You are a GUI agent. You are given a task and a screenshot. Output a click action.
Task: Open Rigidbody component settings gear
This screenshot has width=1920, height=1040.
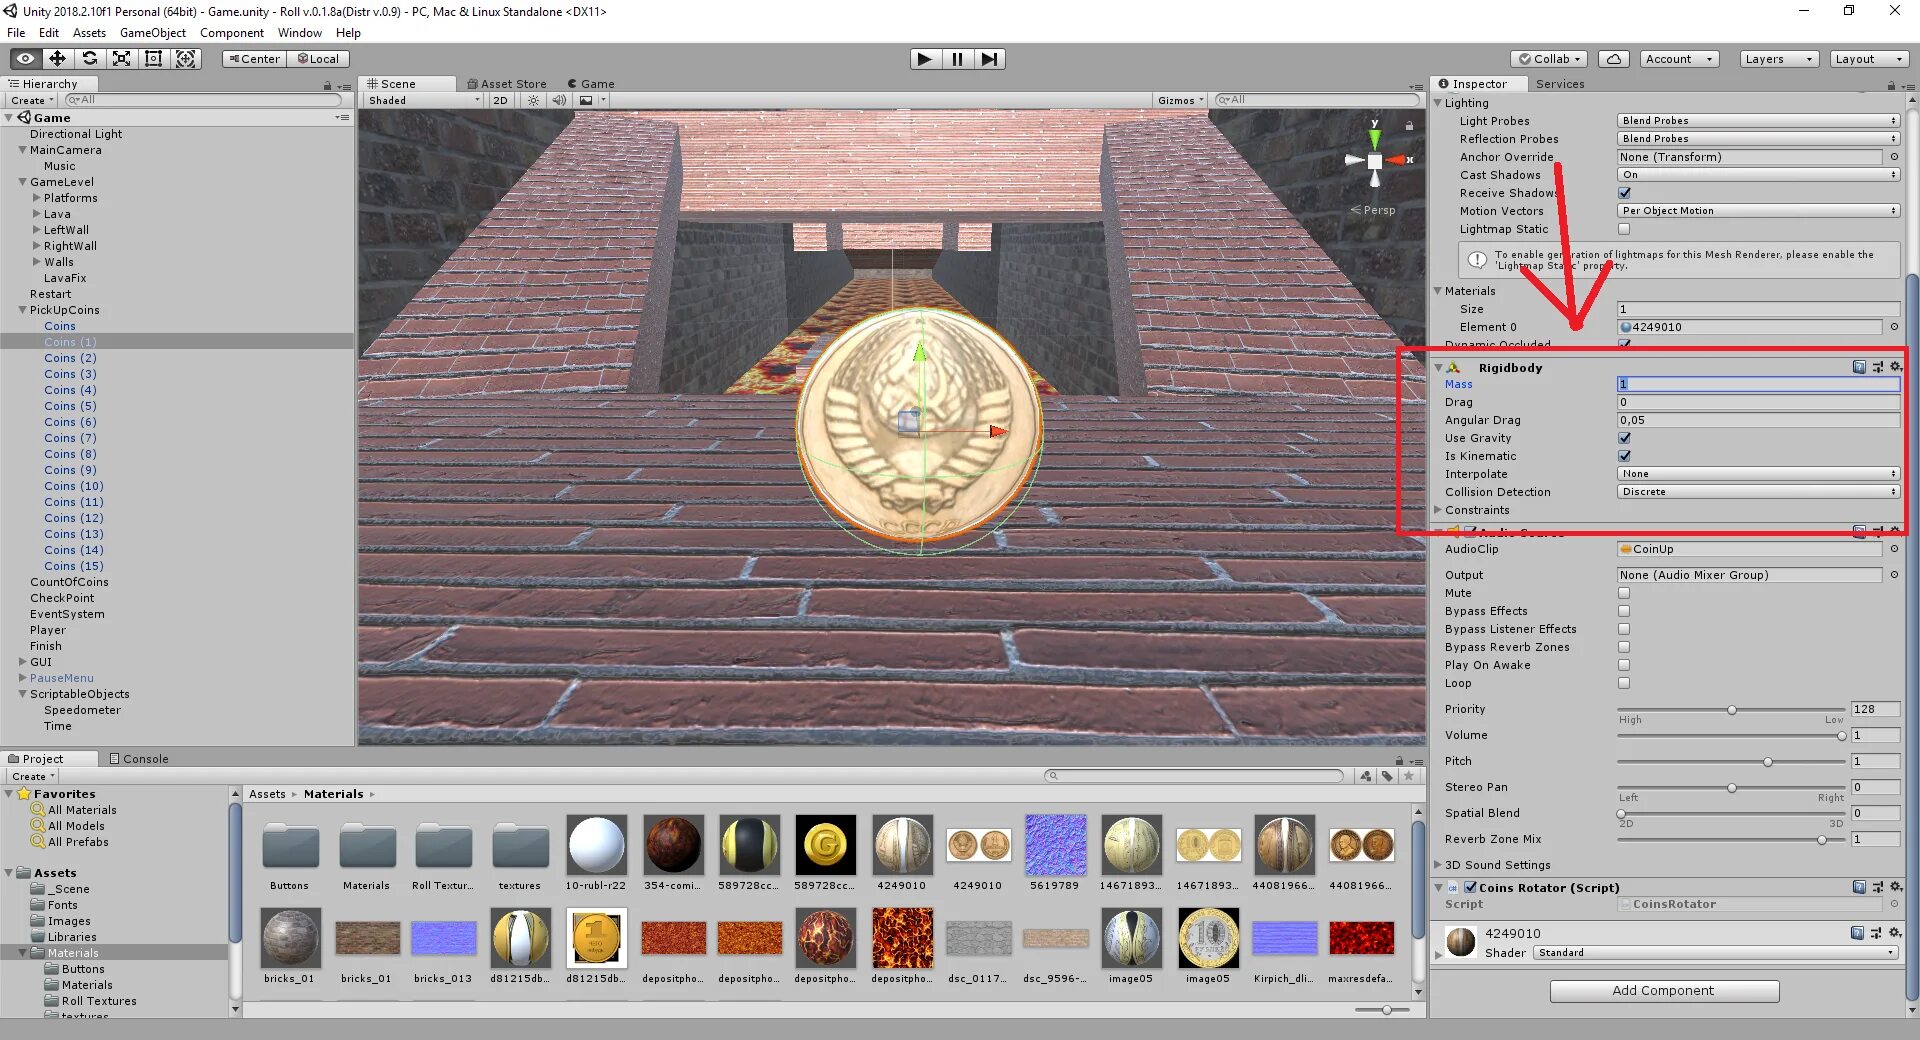point(1895,367)
